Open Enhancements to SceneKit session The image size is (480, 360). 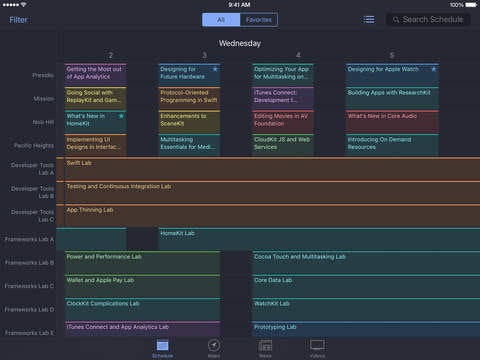[189, 122]
